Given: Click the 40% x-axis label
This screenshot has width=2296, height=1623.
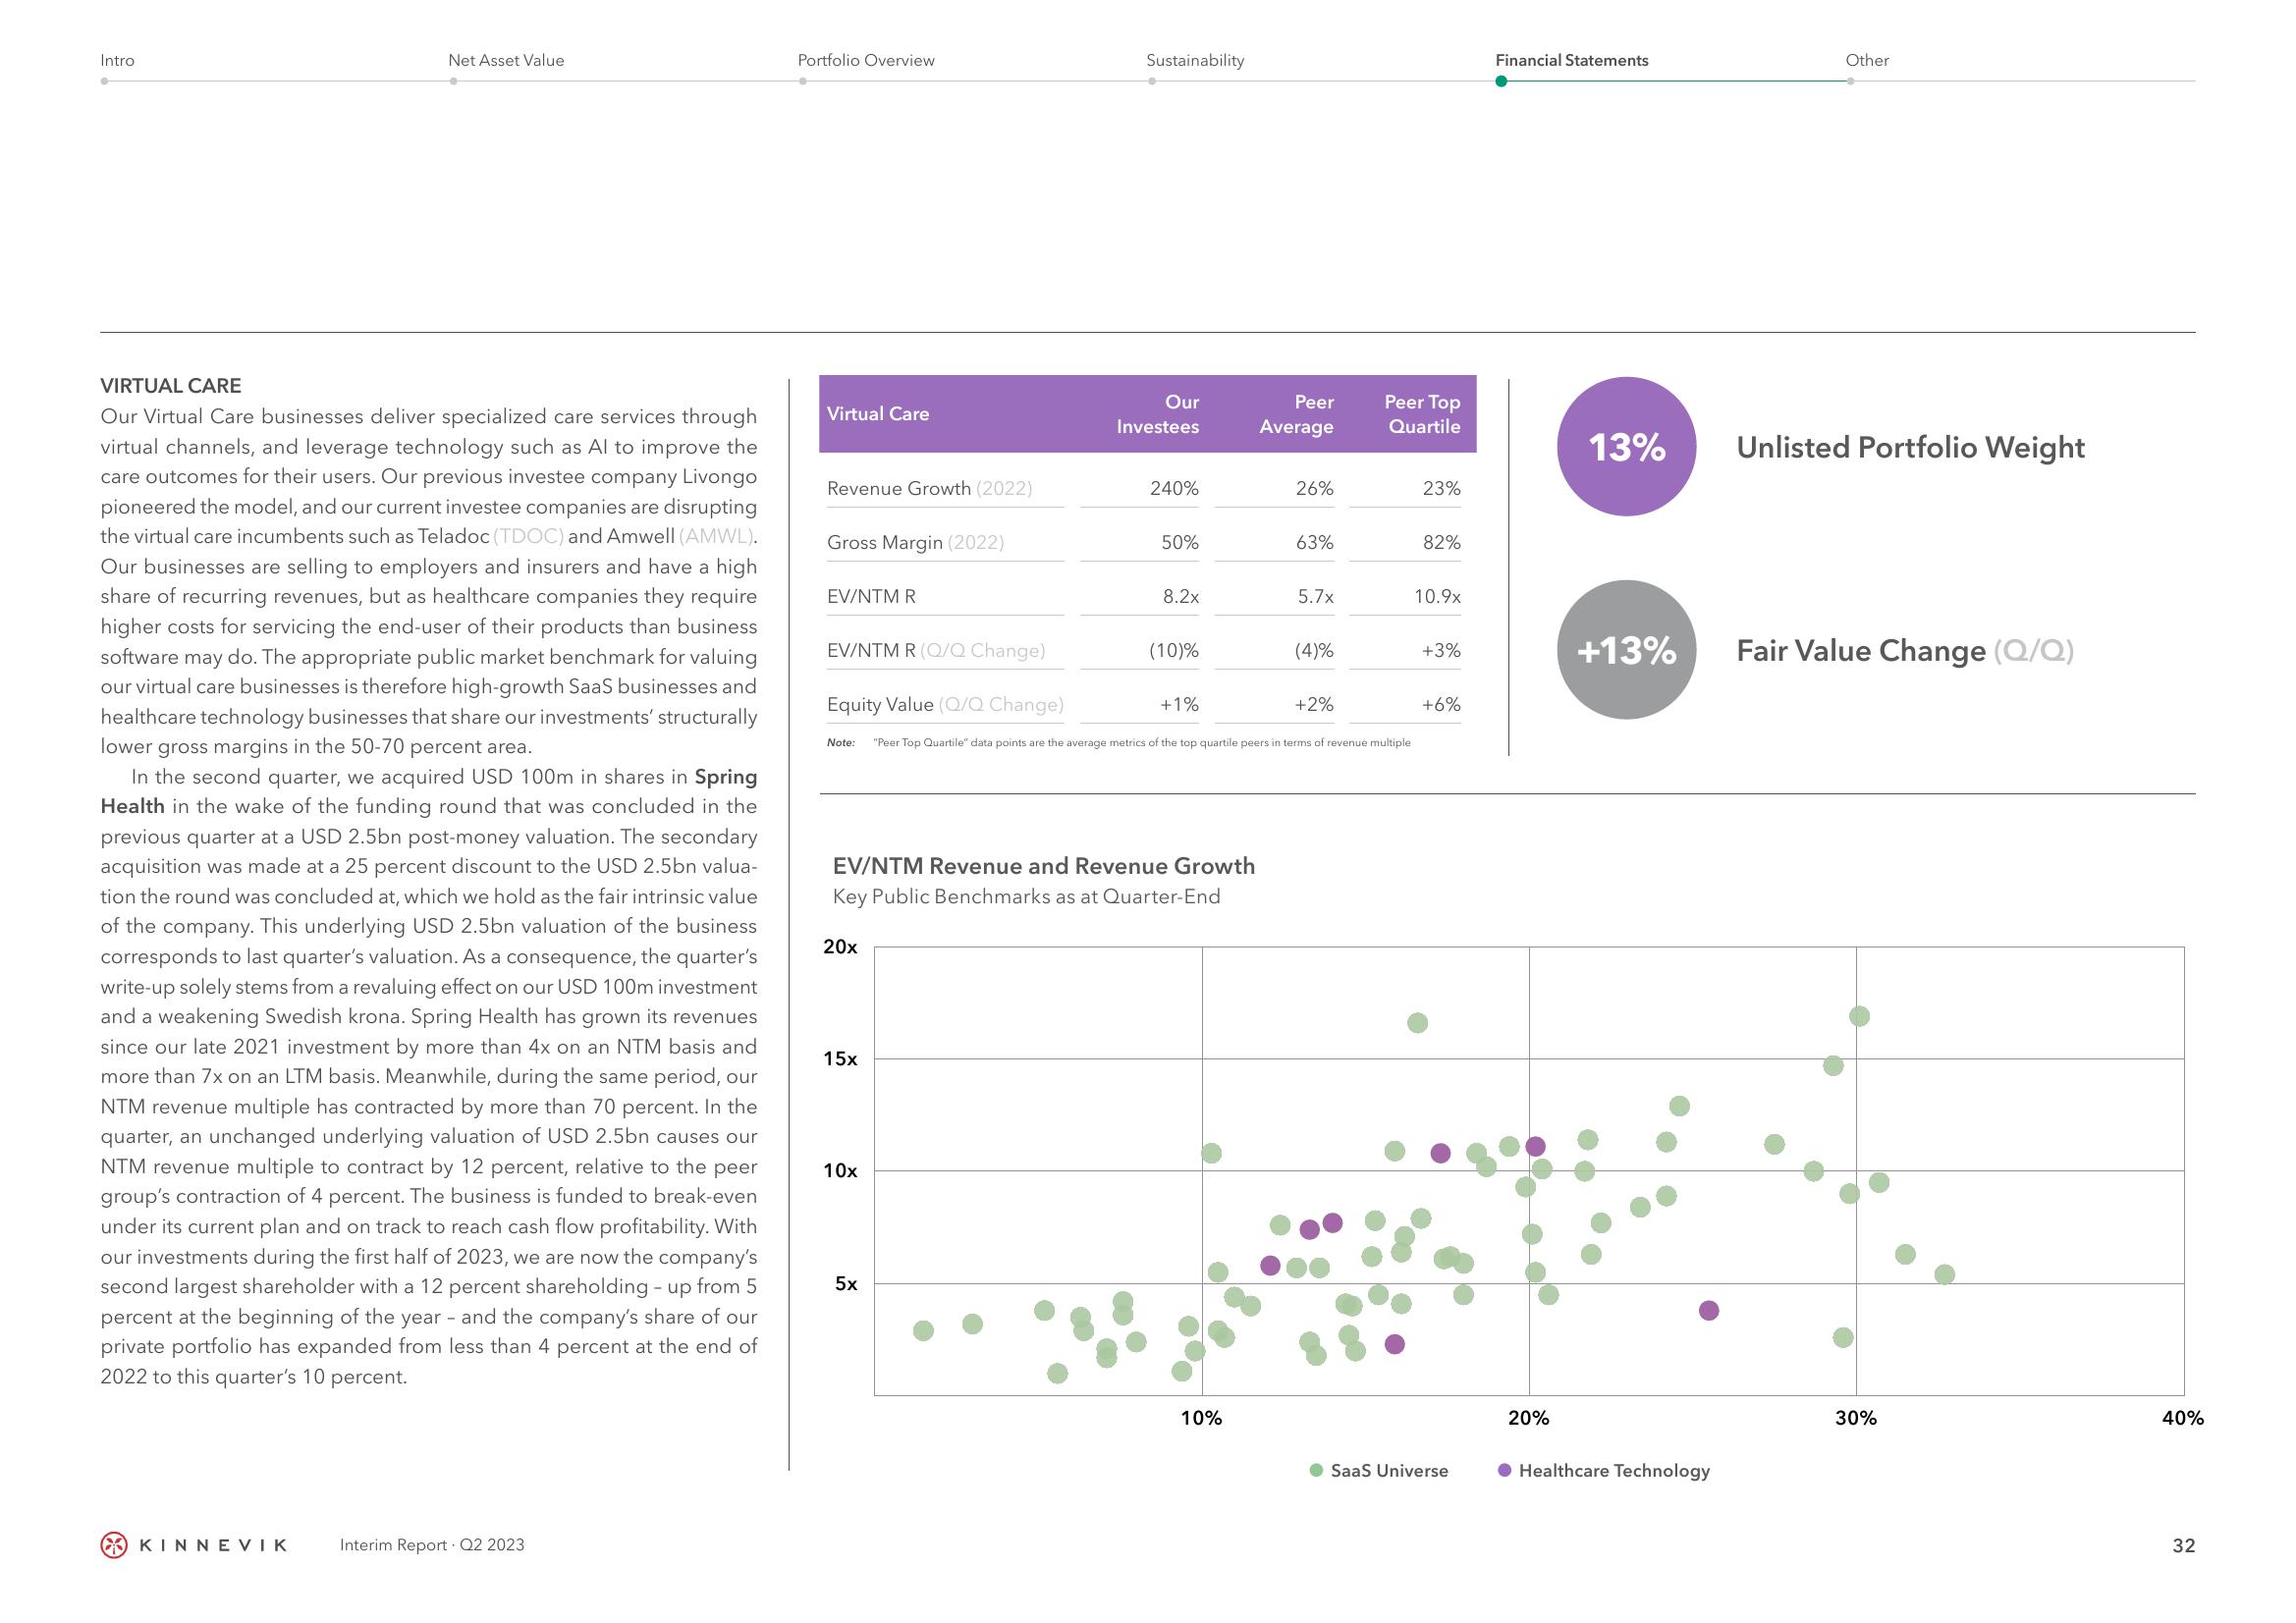Looking at the screenshot, I should (x=2183, y=1417).
